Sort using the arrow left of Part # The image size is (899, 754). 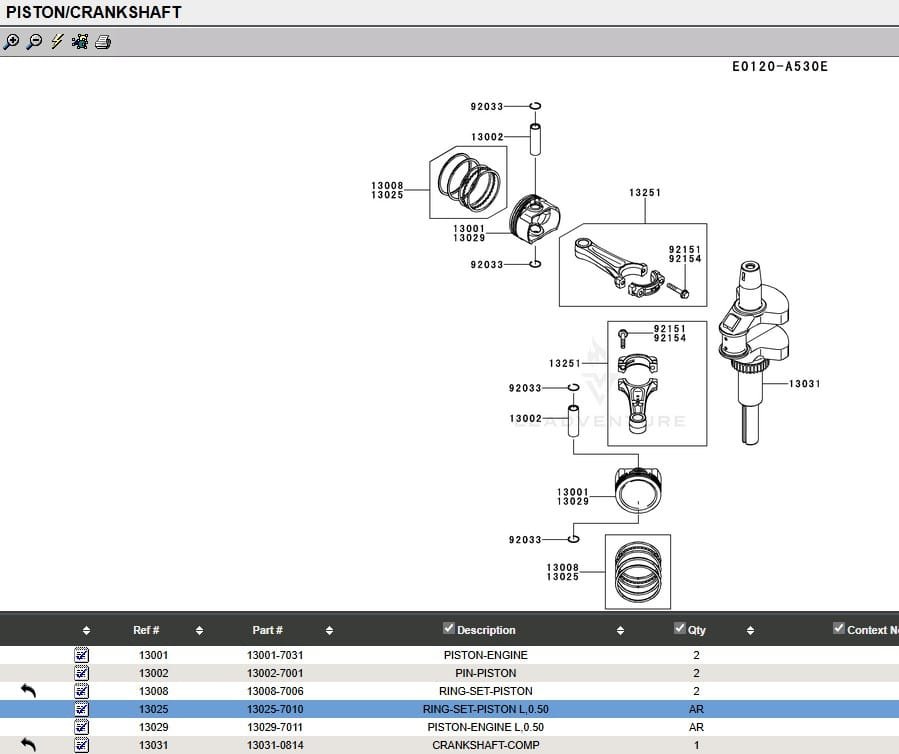point(199,631)
